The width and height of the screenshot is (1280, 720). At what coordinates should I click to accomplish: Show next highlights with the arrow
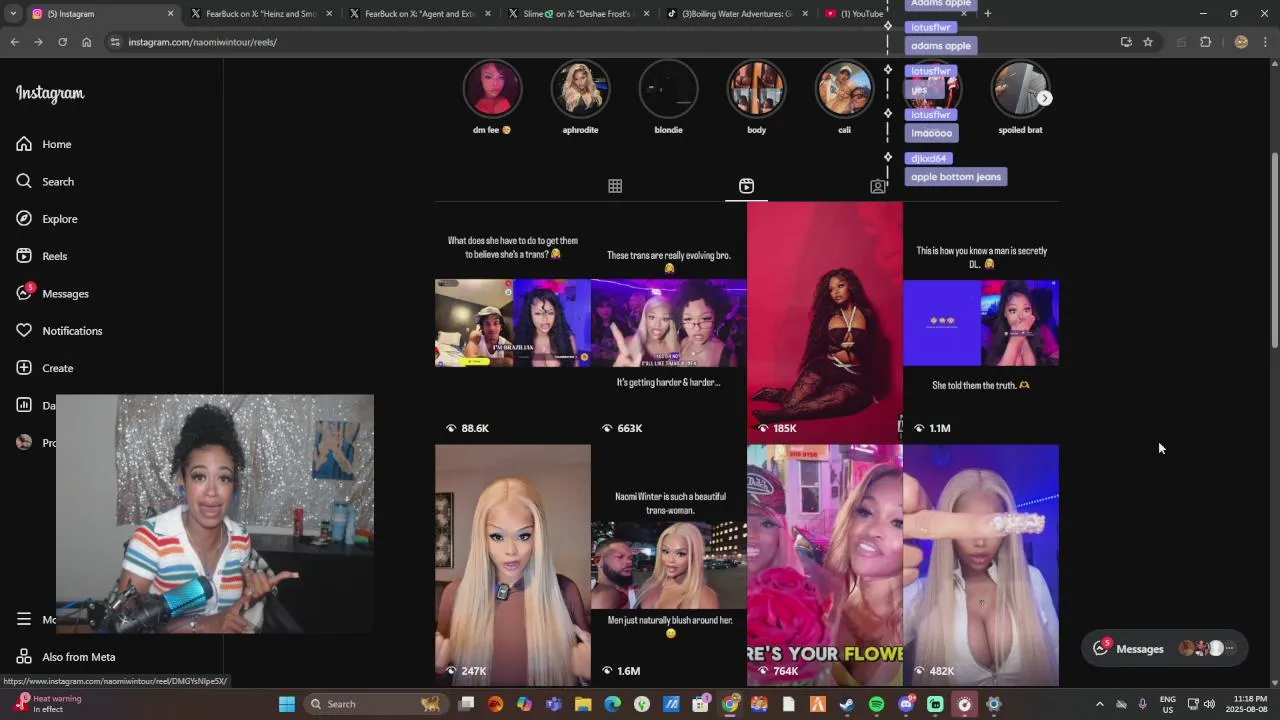1044,98
